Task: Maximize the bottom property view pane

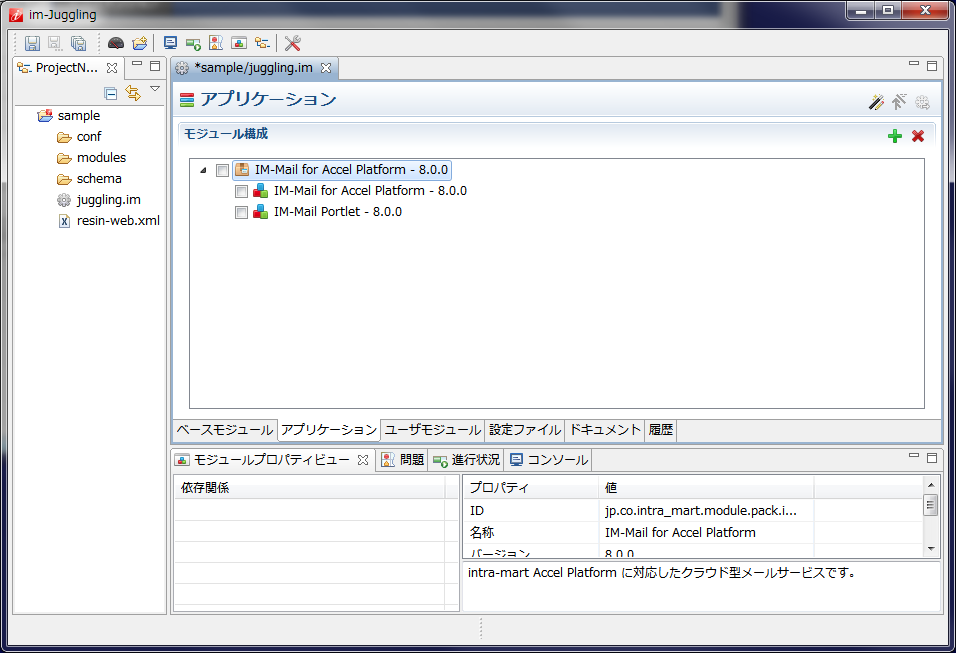Action: (932, 457)
